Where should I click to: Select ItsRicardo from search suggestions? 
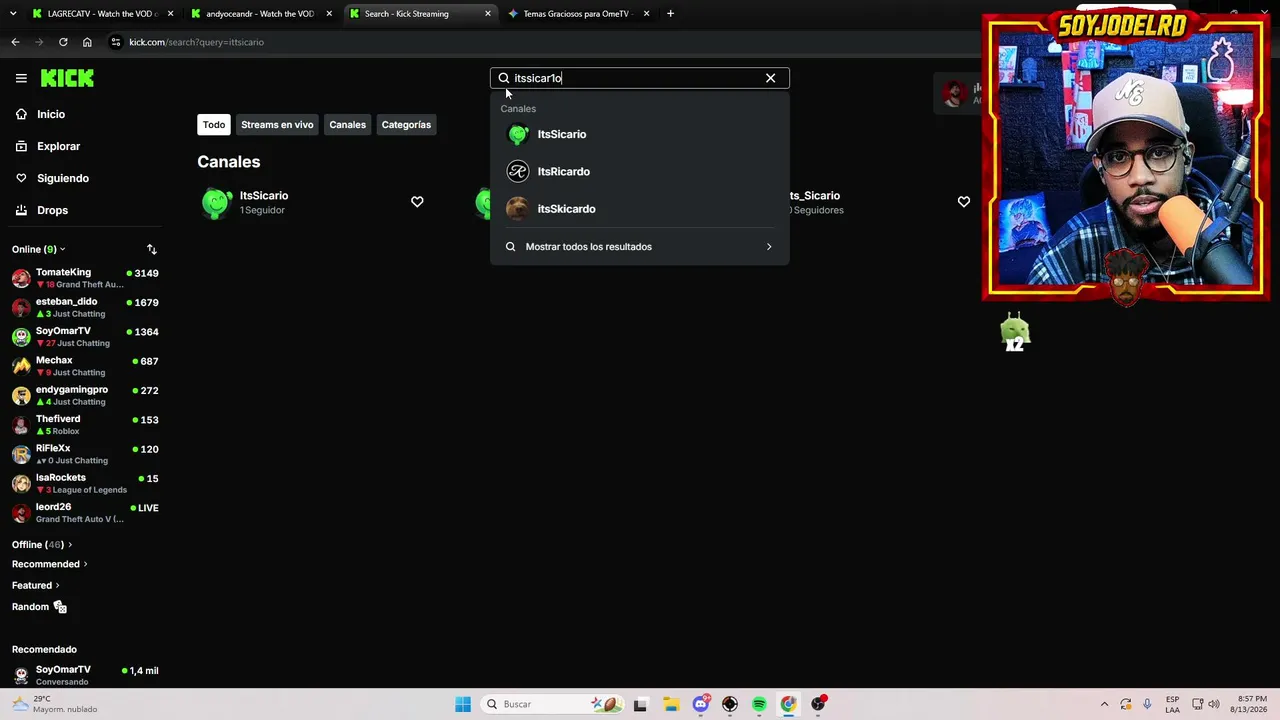coord(639,171)
